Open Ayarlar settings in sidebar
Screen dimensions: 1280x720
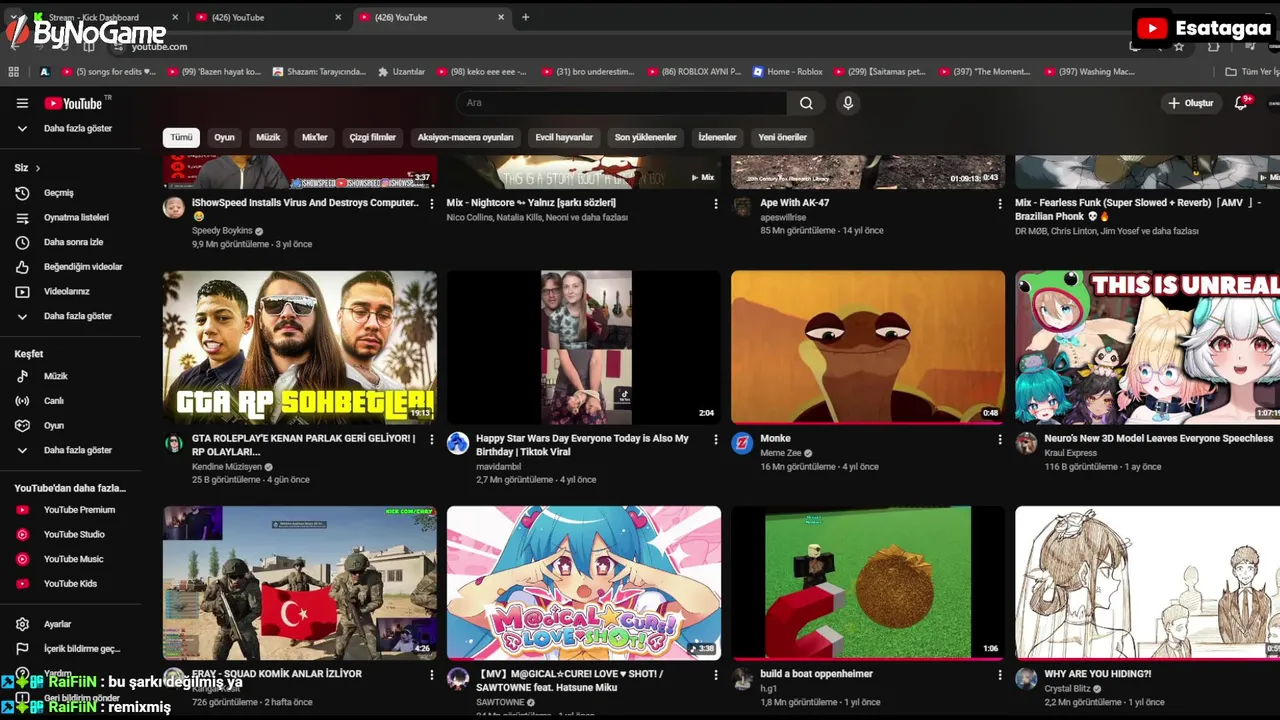point(57,624)
